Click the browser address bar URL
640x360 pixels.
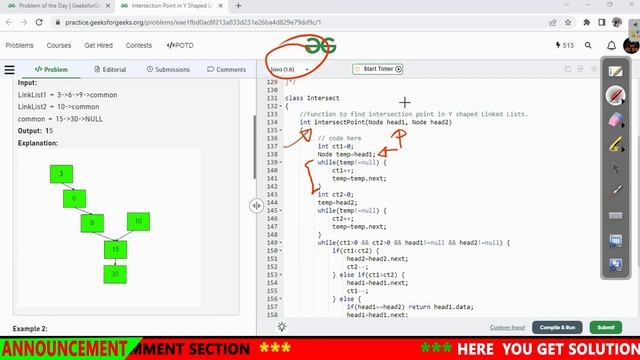(x=193, y=22)
